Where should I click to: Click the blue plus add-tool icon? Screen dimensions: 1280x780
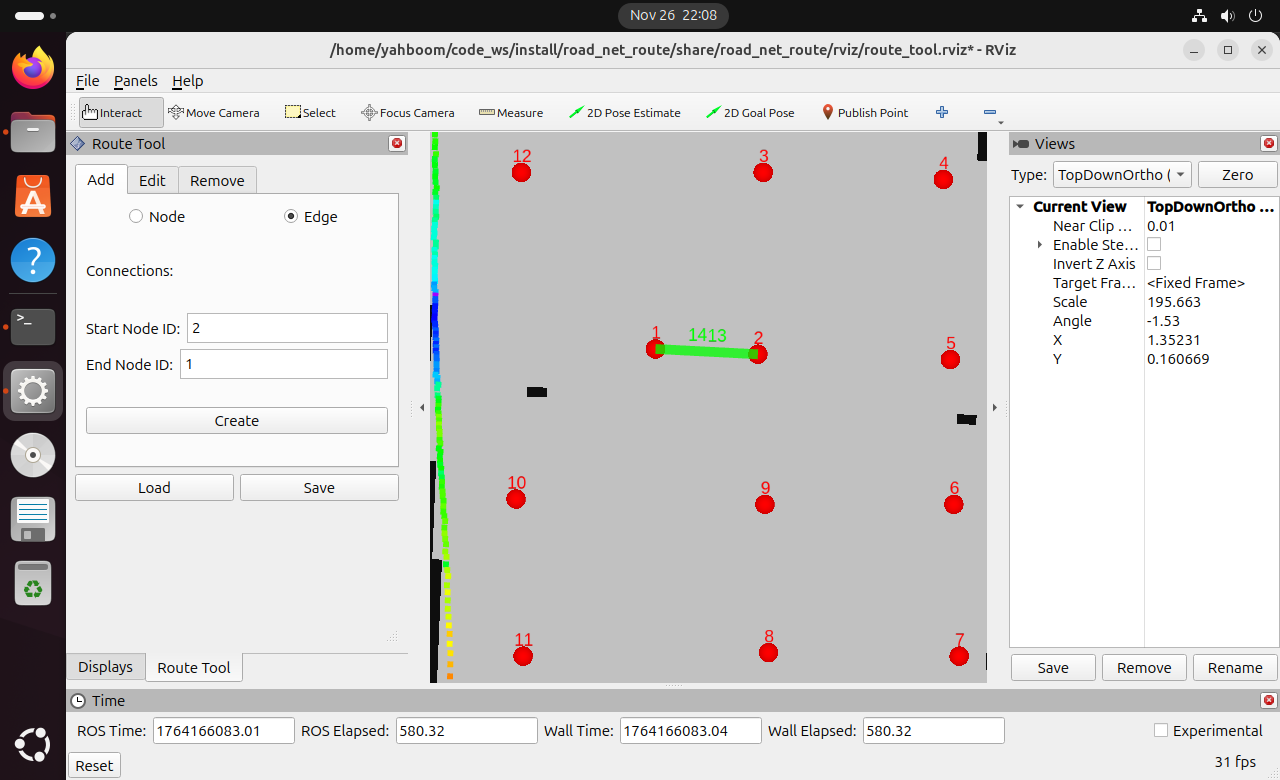[x=942, y=113]
